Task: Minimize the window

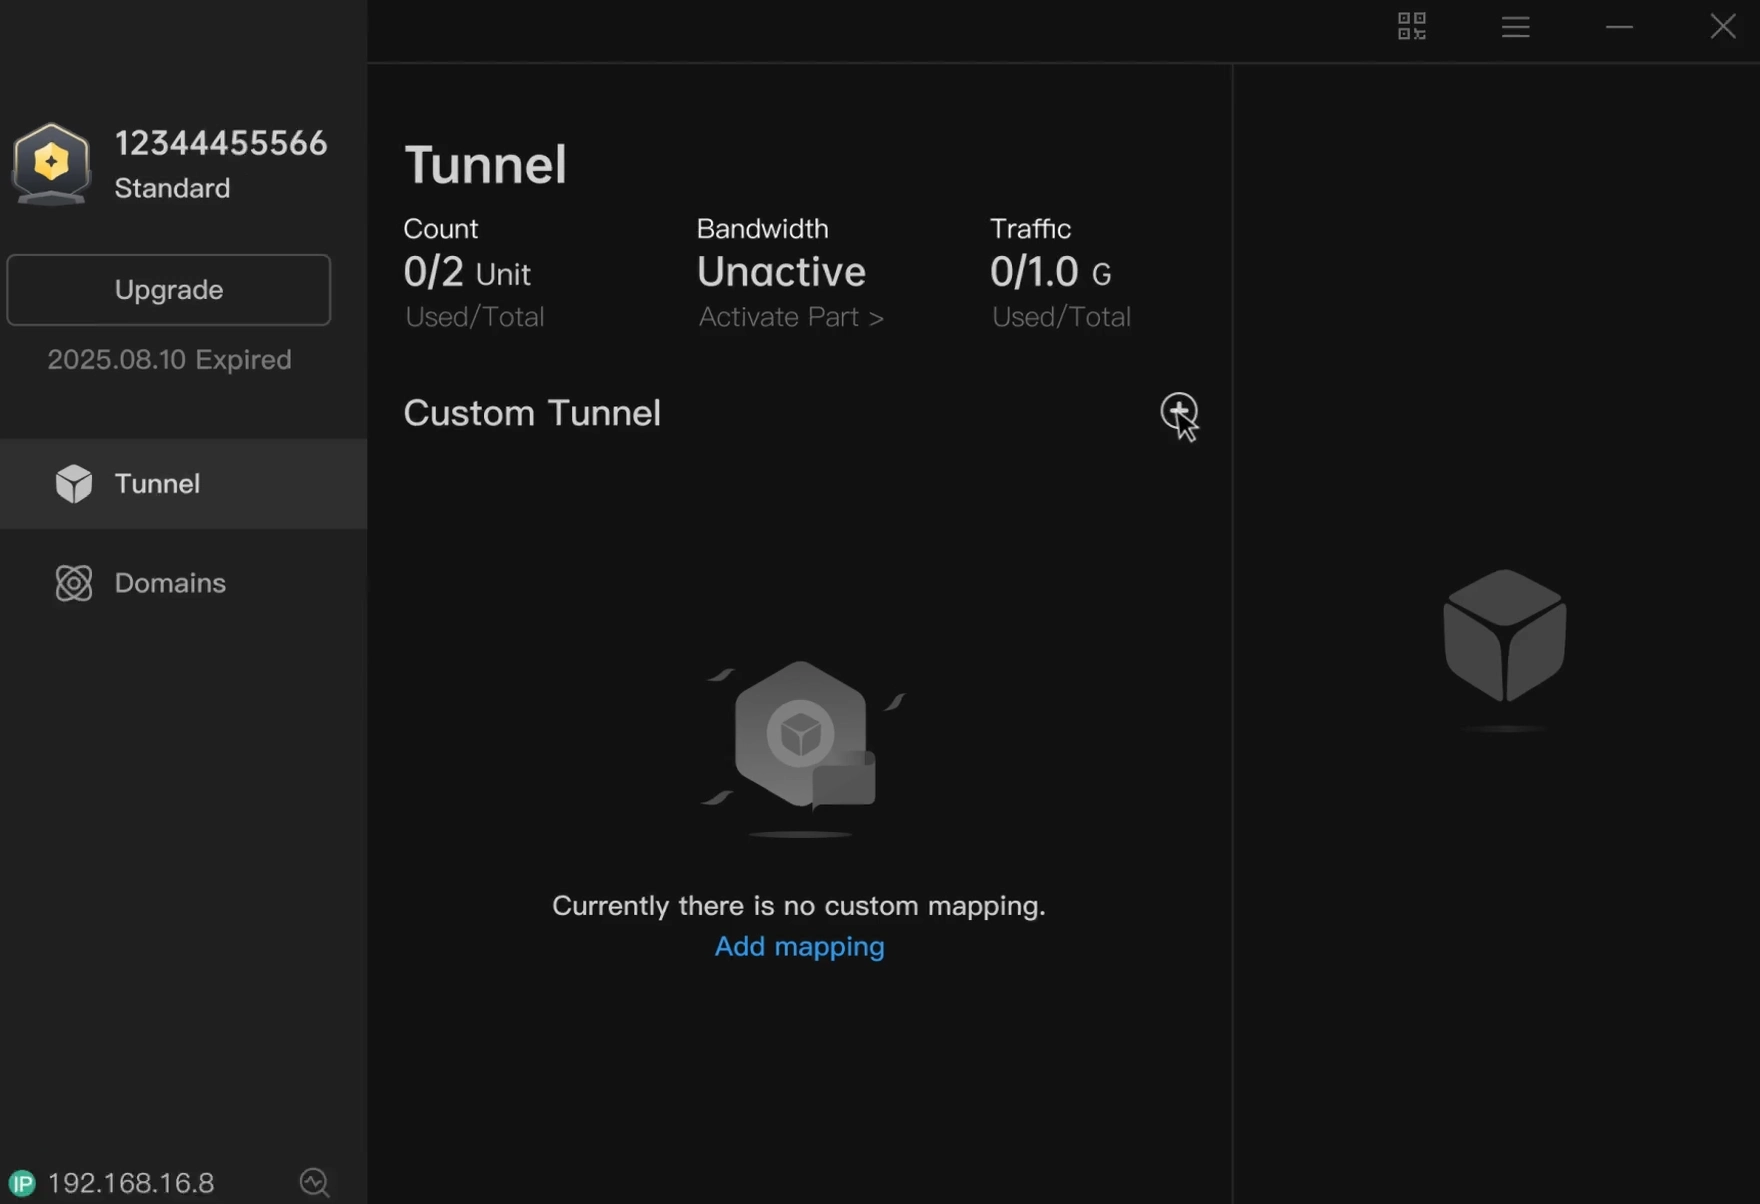Action: tap(1620, 27)
